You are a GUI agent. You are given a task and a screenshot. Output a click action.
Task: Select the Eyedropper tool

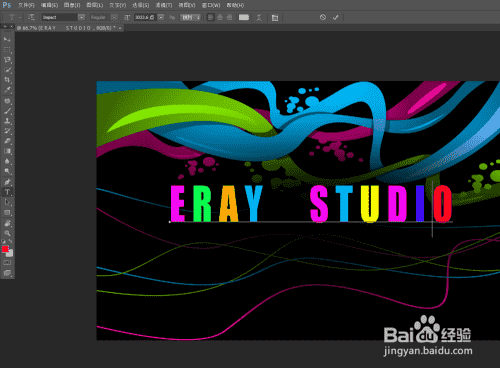7,90
